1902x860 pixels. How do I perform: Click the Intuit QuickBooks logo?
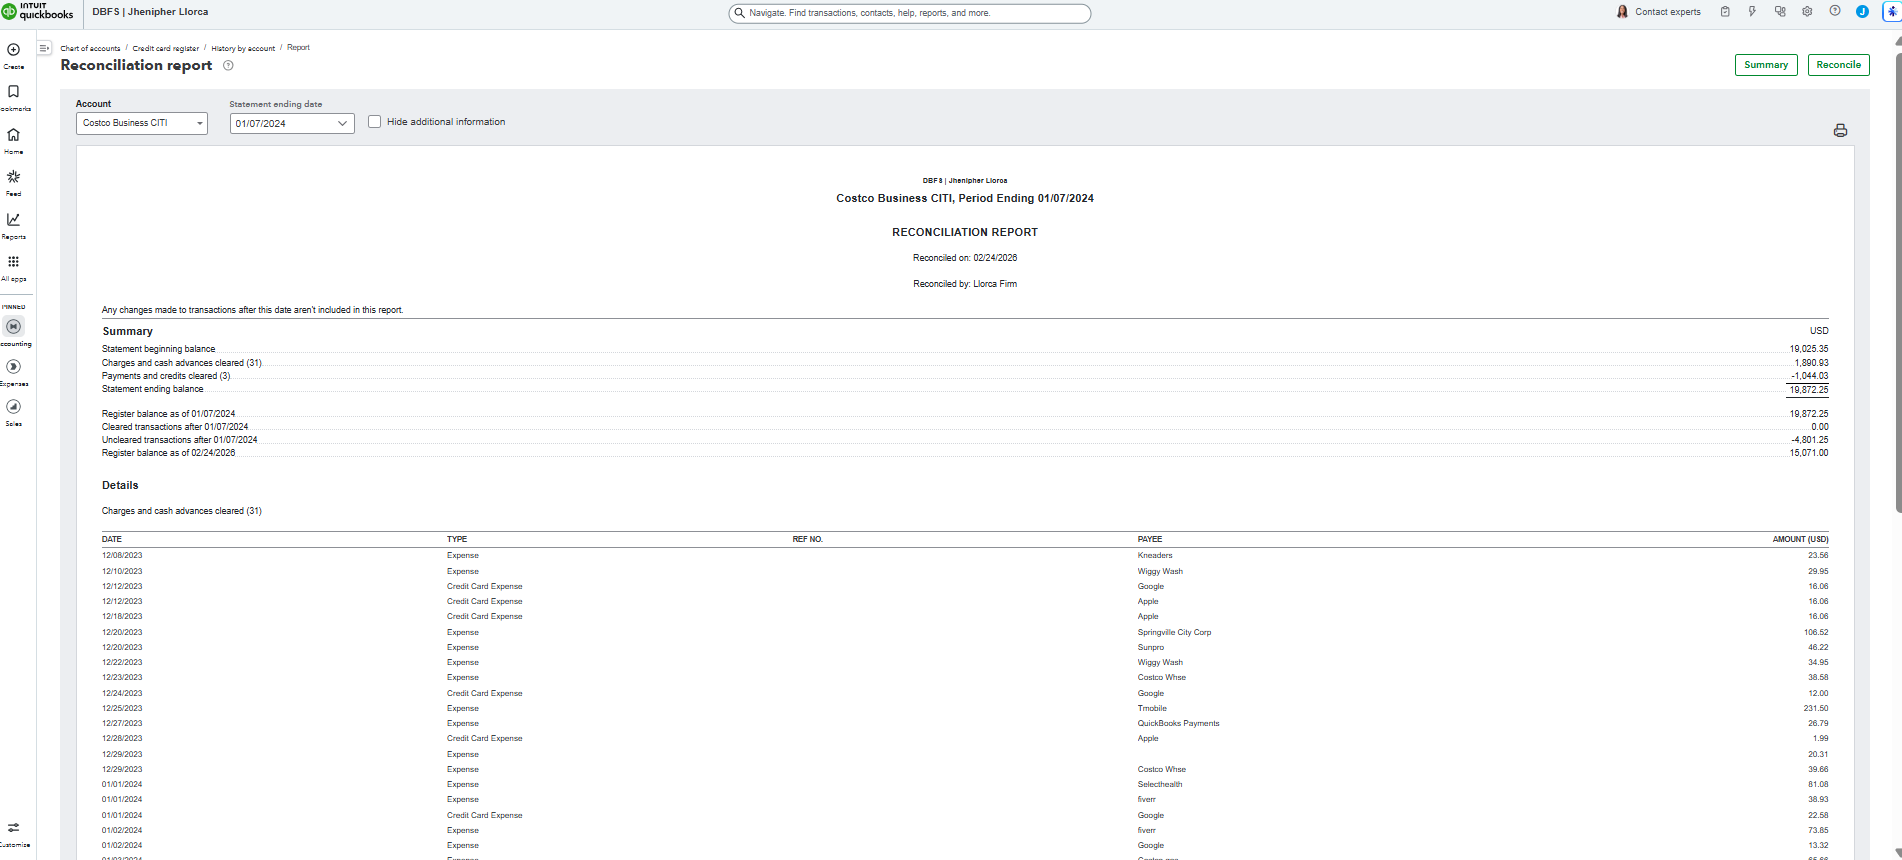[38, 12]
